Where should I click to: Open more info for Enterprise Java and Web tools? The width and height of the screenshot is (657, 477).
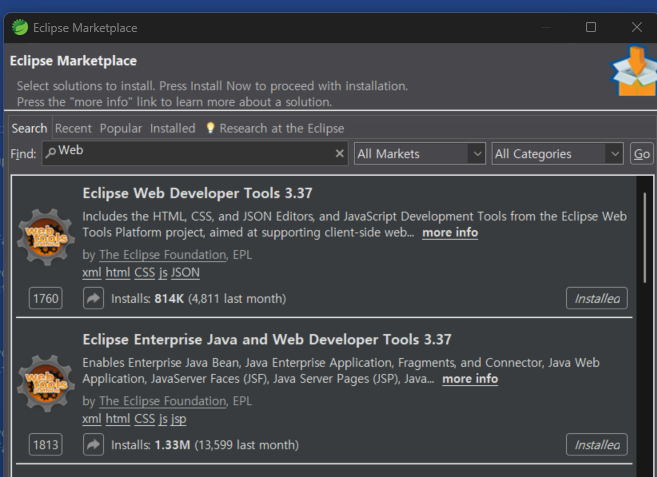470,379
